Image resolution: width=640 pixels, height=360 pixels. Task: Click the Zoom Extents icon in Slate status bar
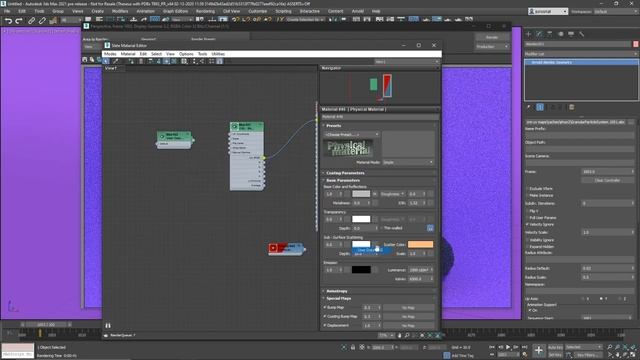point(422,336)
